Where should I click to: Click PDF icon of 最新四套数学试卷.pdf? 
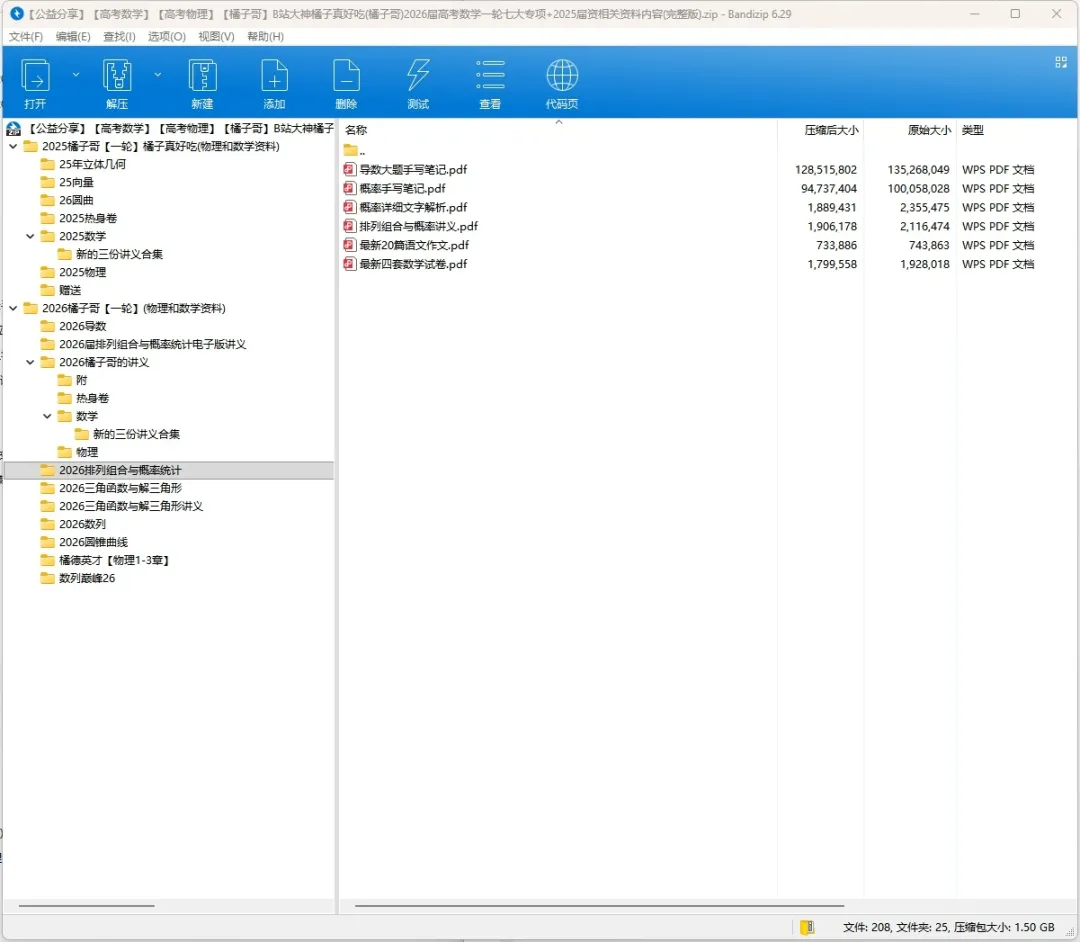(x=350, y=264)
